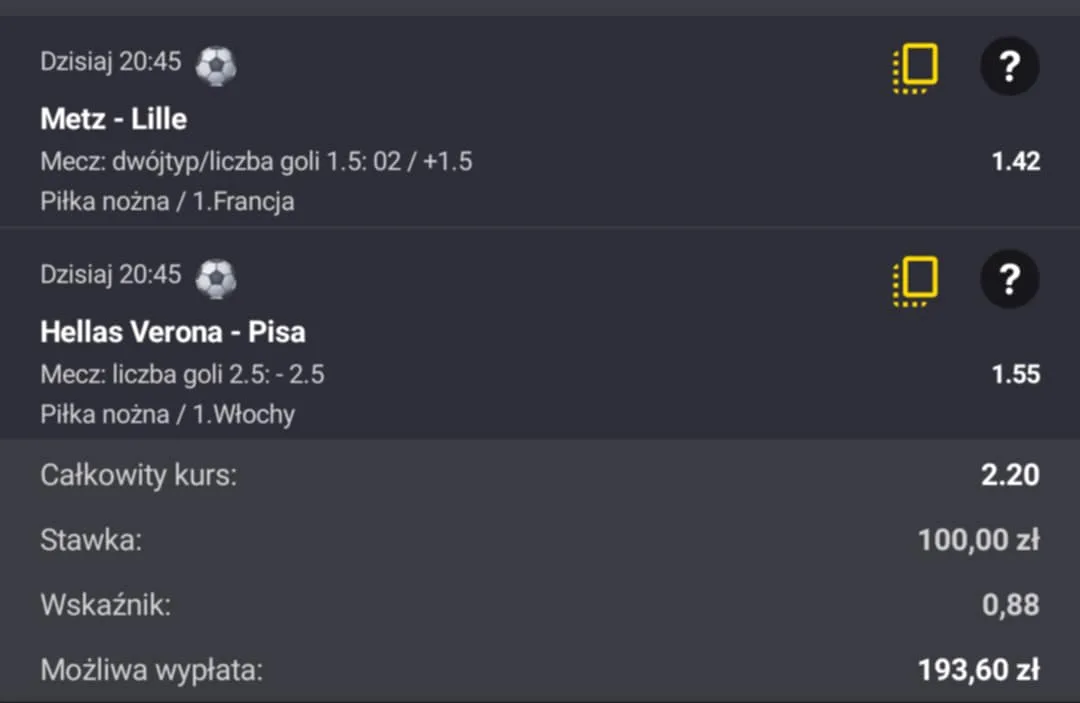Click the Metz - Lille match title
The height and width of the screenshot is (703, 1080).
pos(113,119)
